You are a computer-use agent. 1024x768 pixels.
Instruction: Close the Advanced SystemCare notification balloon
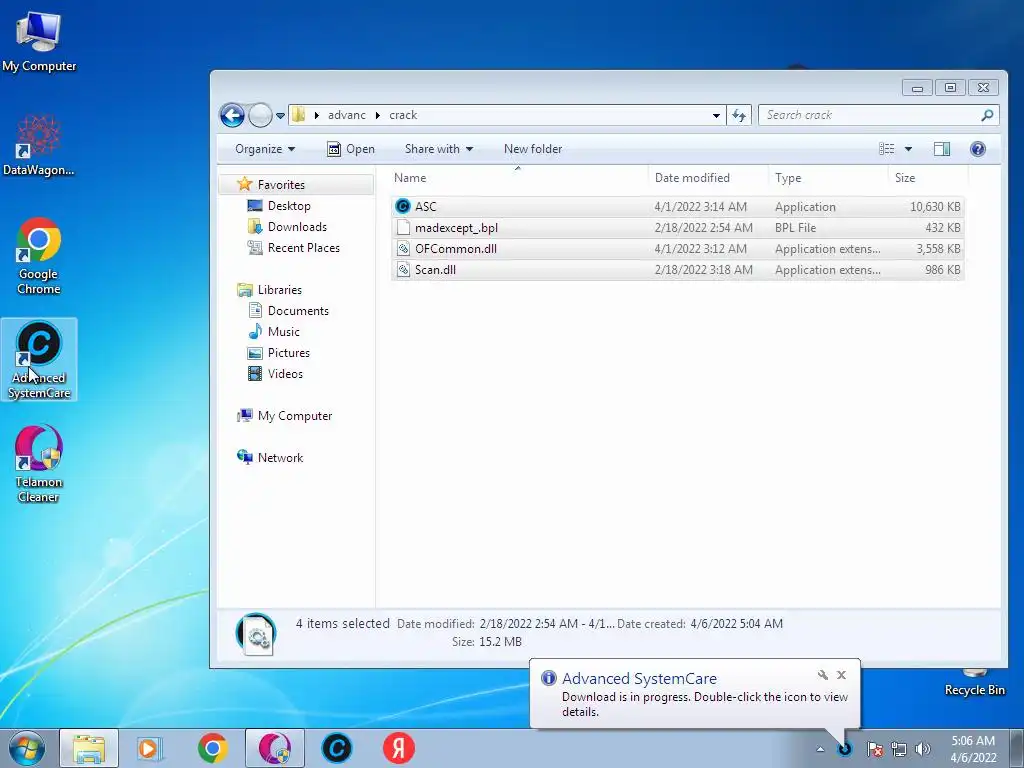pyautogui.click(x=841, y=675)
